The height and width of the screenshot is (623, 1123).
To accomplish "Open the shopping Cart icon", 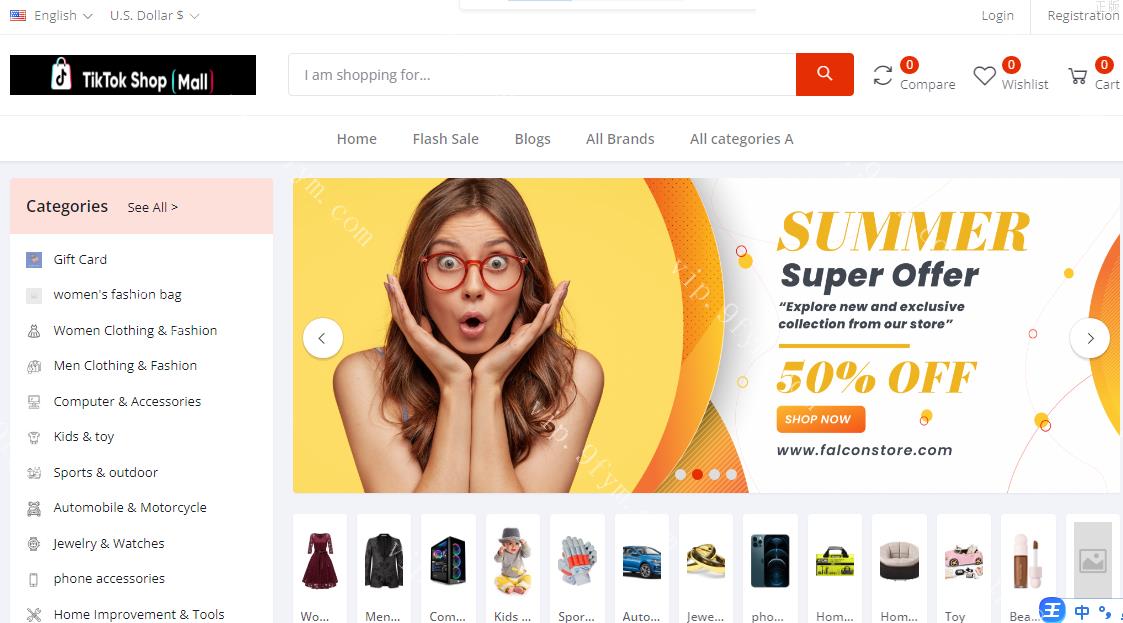I will click(1077, 75).
